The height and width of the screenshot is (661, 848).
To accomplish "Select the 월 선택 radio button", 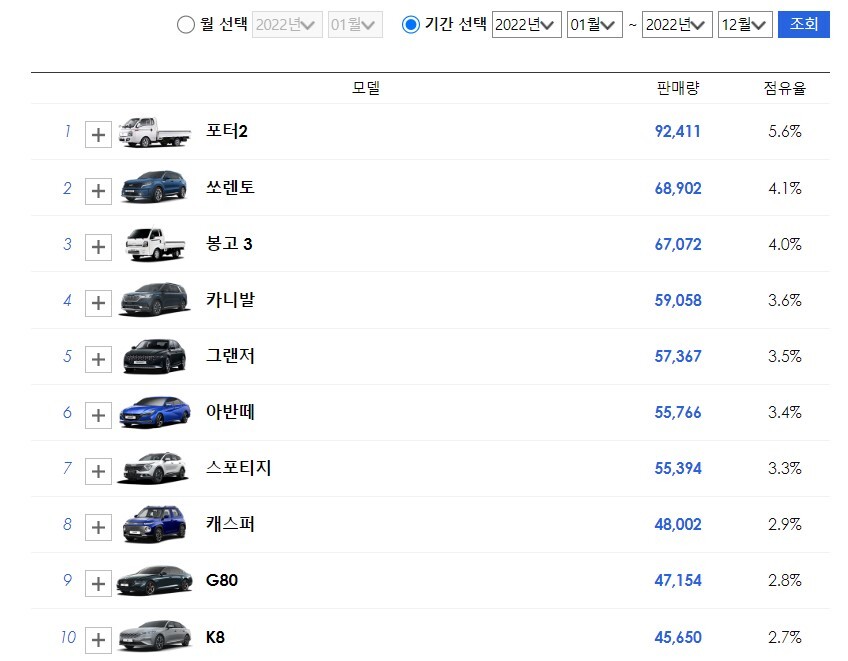I will pos(186,25).
